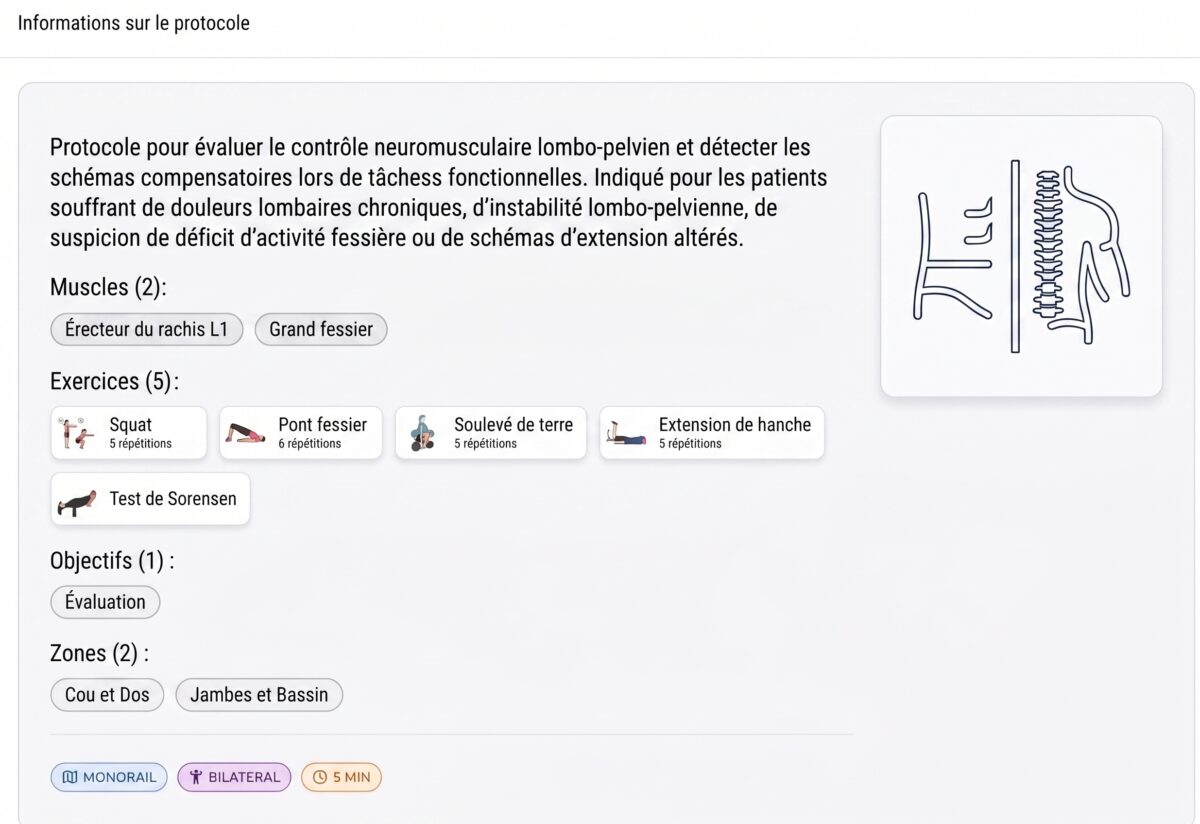Click the Test de Sorensen plank illustration
This screenshot has width=1200, height=824.
pos(78,499)
